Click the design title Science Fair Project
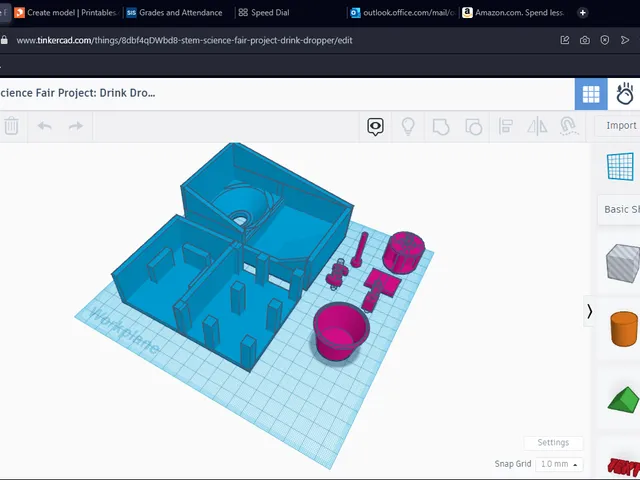Screen dimensions: 640x480 pos(78,93)
